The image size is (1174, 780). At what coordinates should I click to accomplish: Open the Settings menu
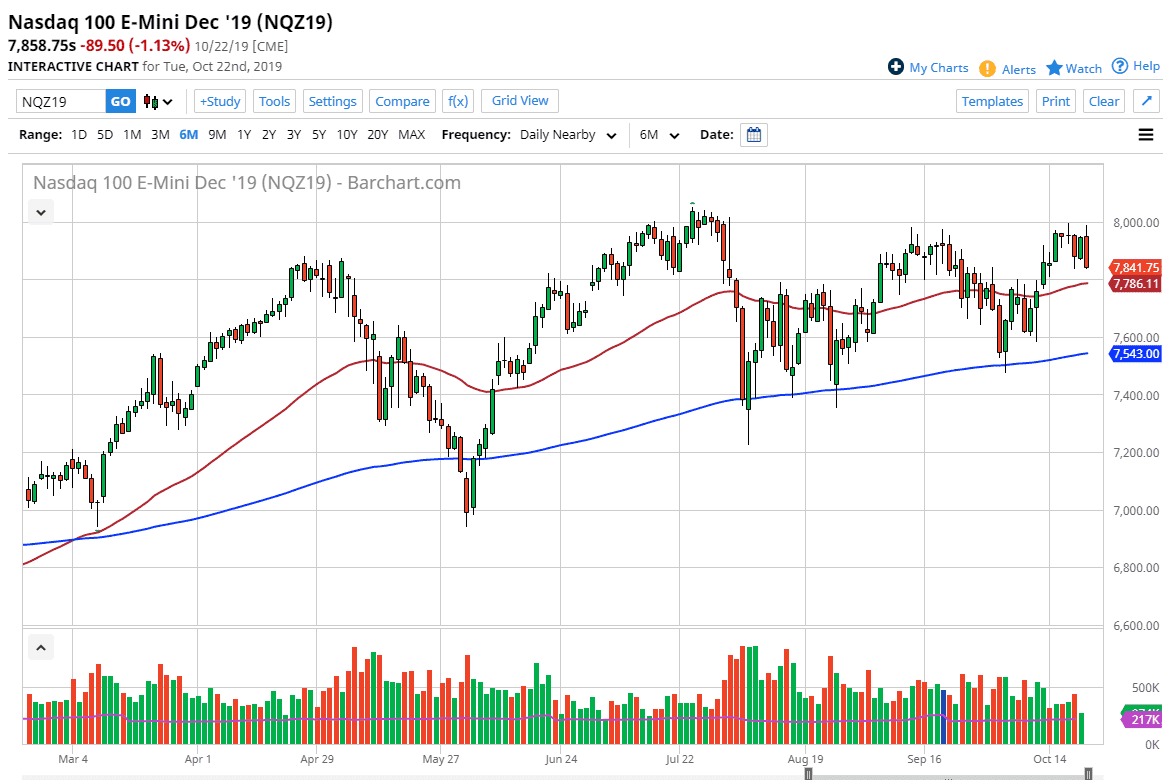click(x=332, y=100)
